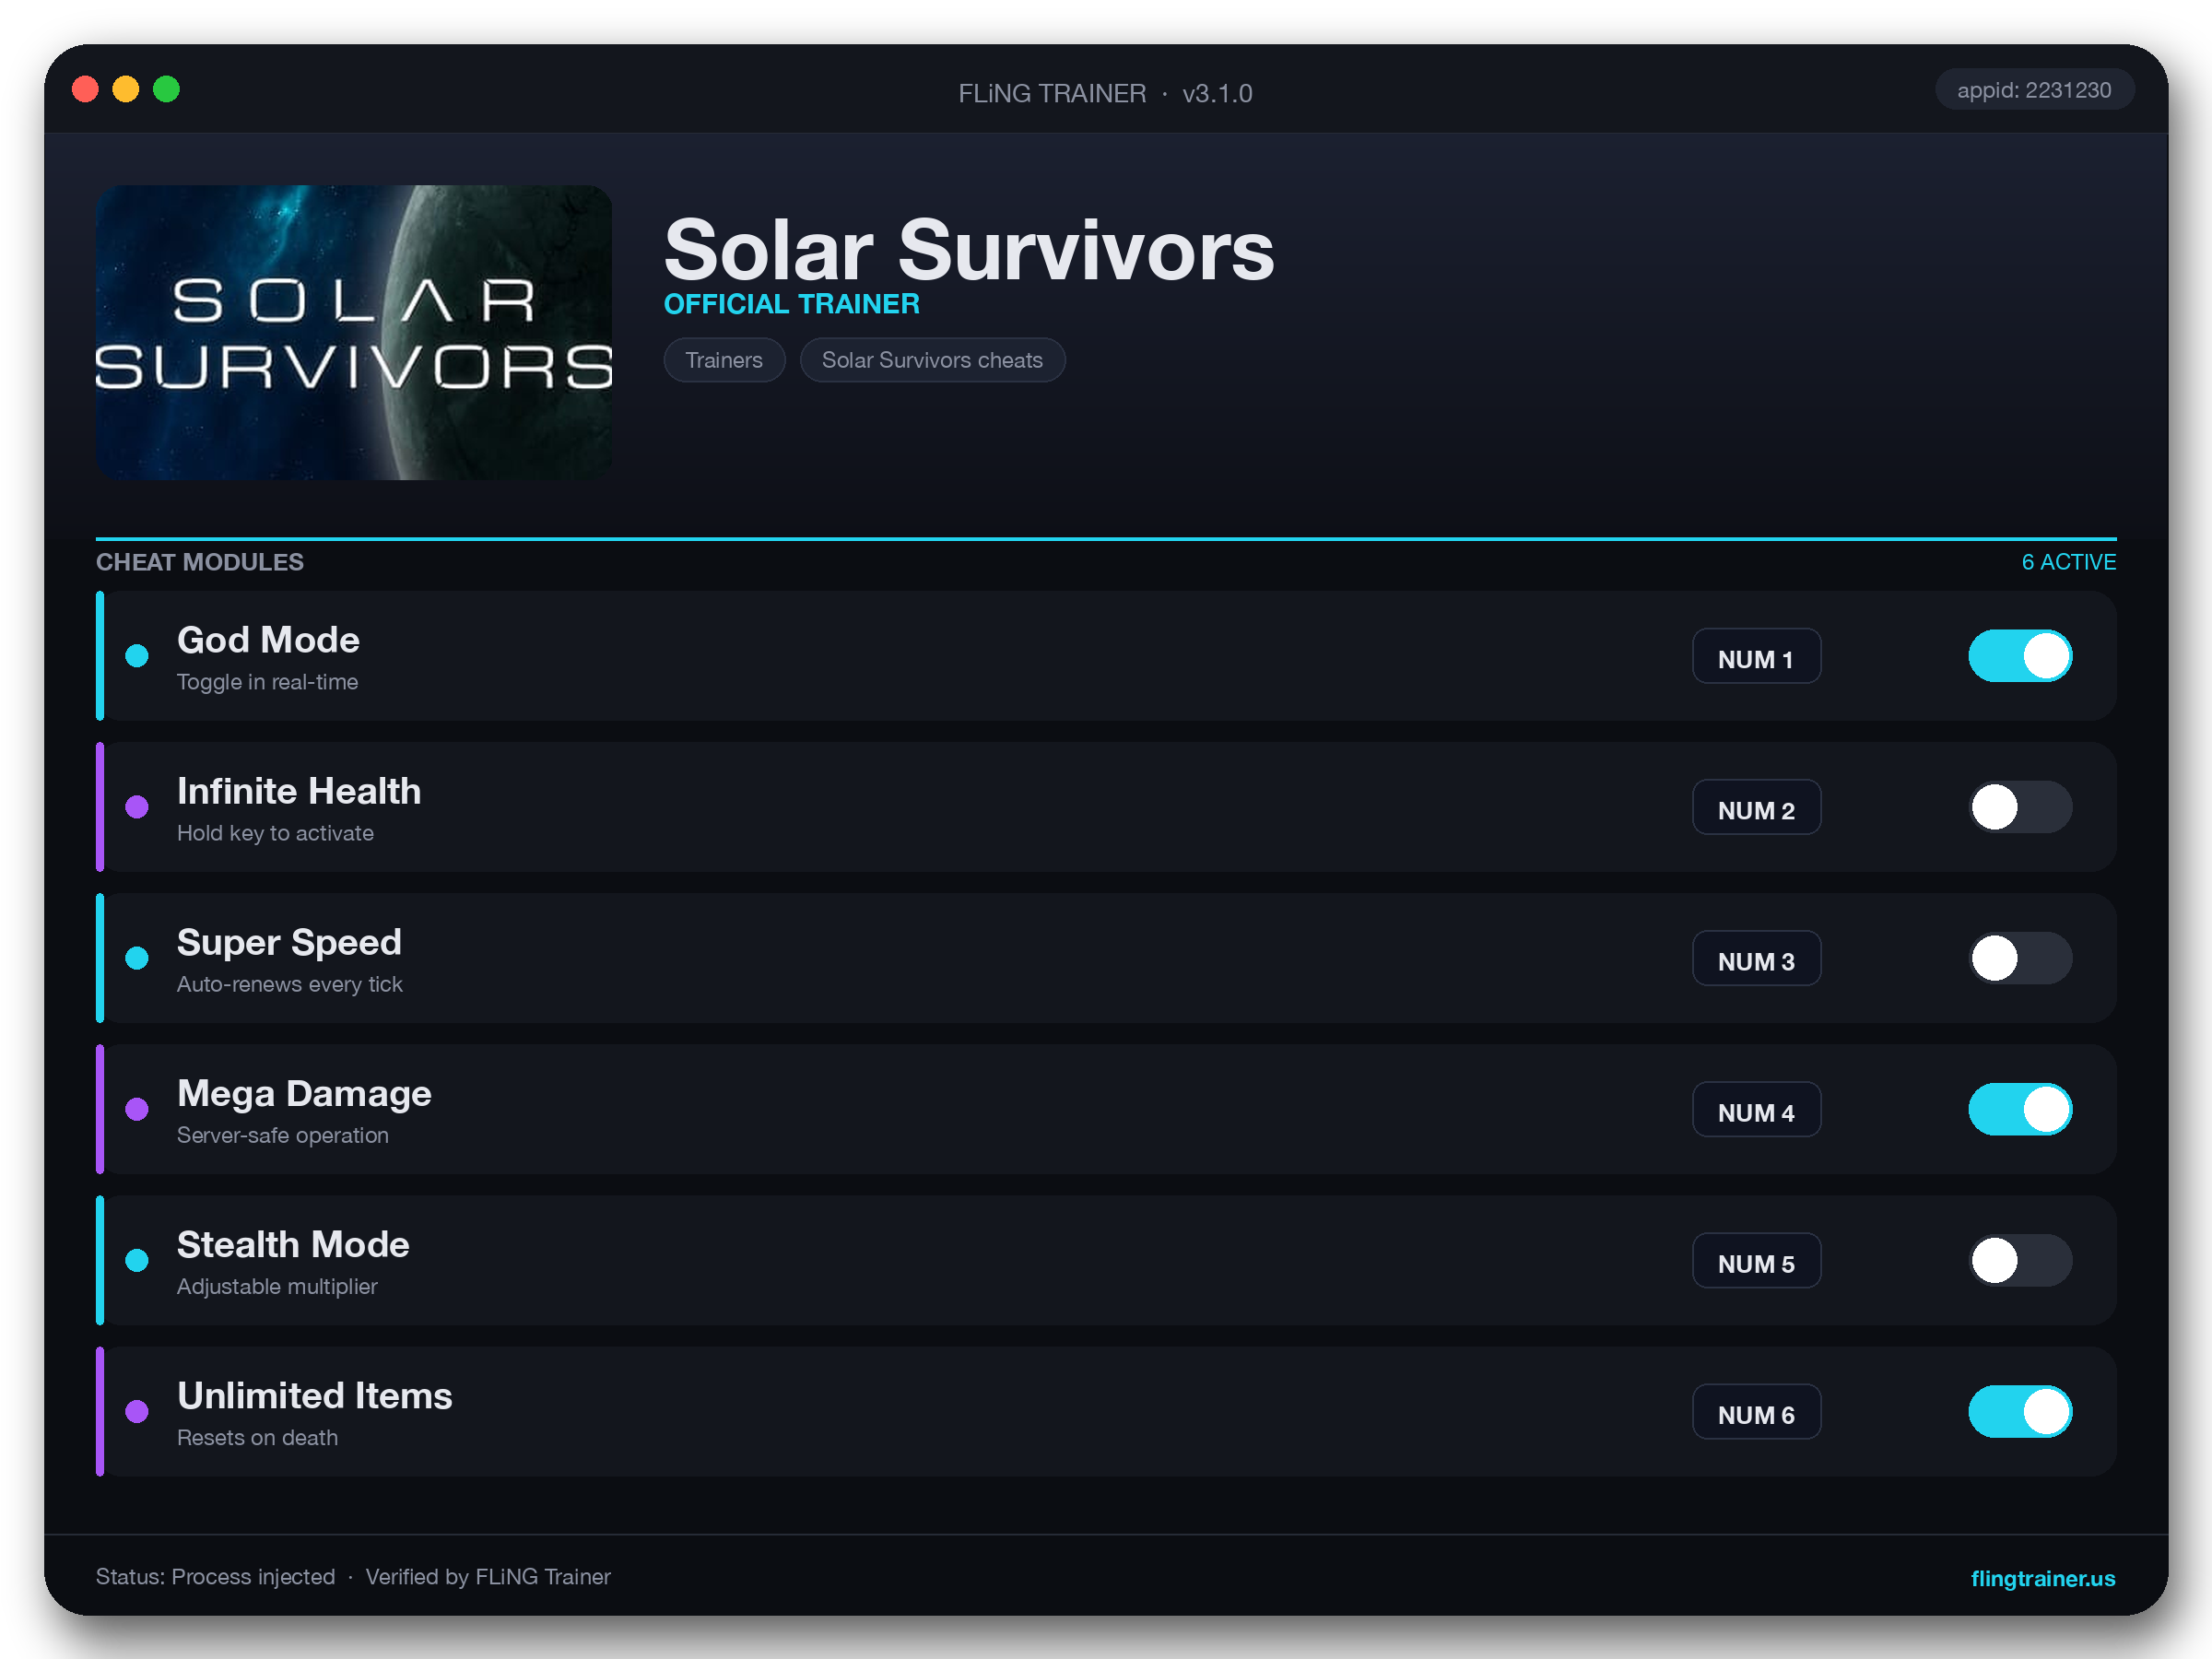Click the '6 ACTIVE' counter
The image size is (2212, 1659).
point(2068,562)
